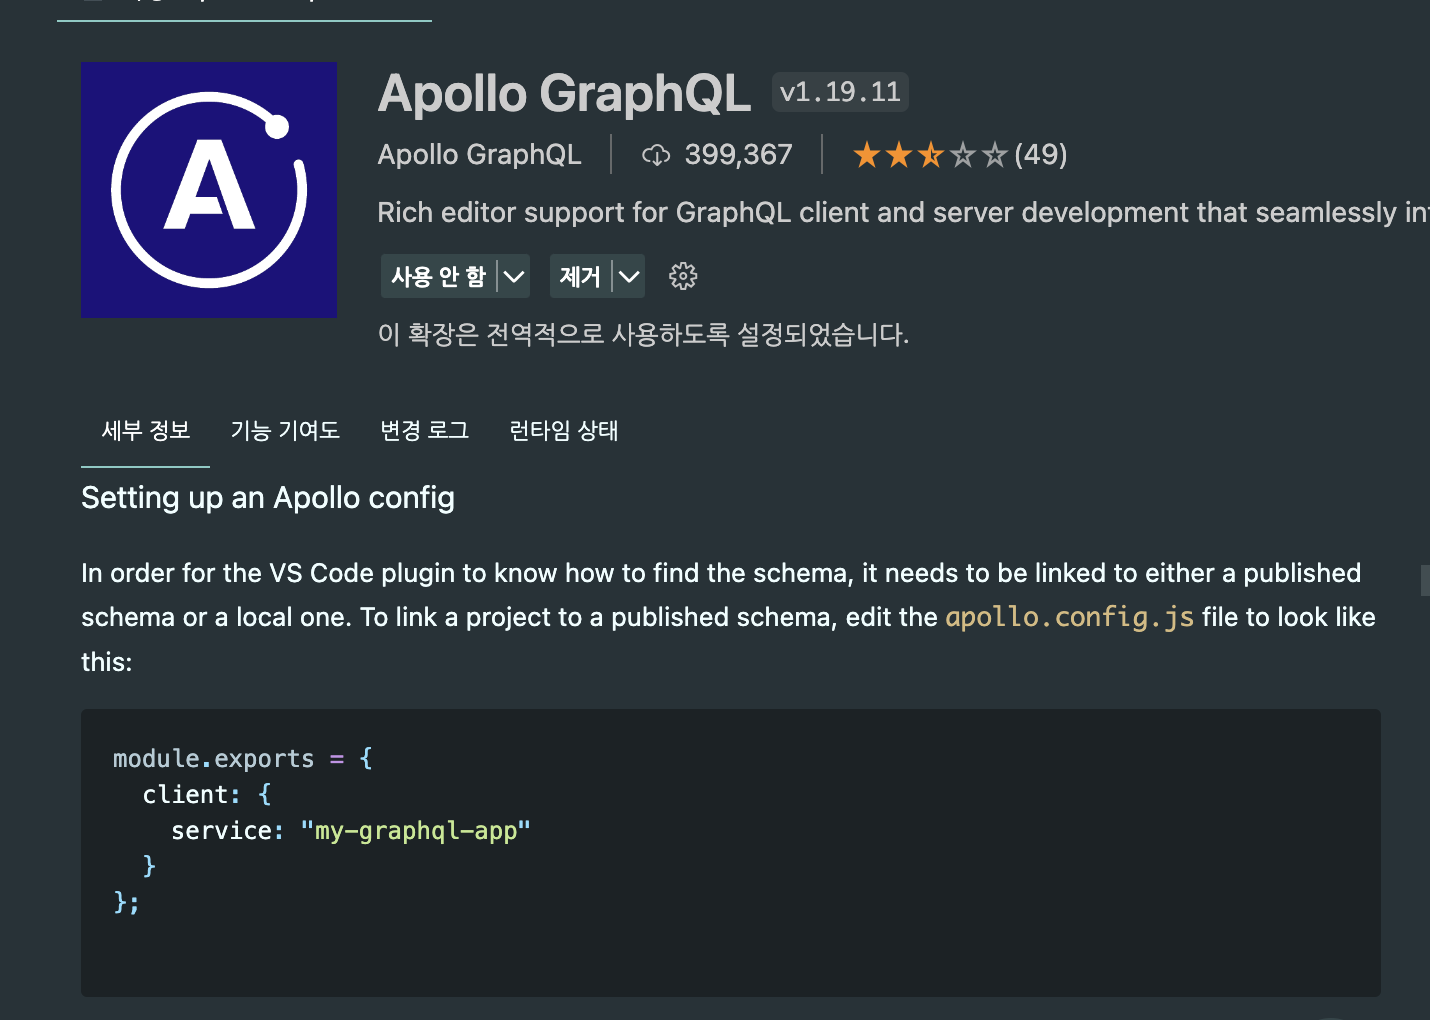Click the Setting up an Apollo config heading

[x=268, y=498]
